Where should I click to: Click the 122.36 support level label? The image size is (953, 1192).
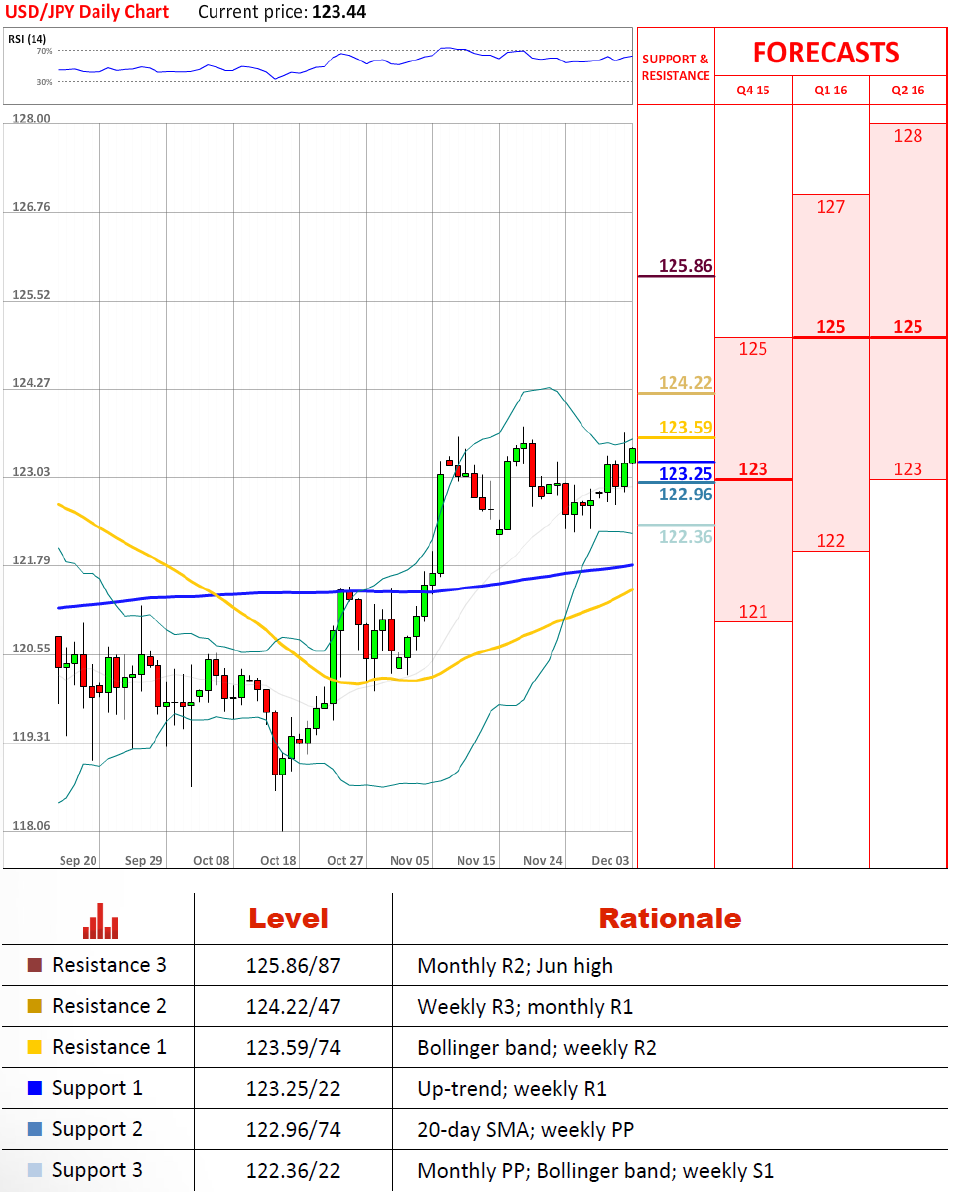coord(685,537)
